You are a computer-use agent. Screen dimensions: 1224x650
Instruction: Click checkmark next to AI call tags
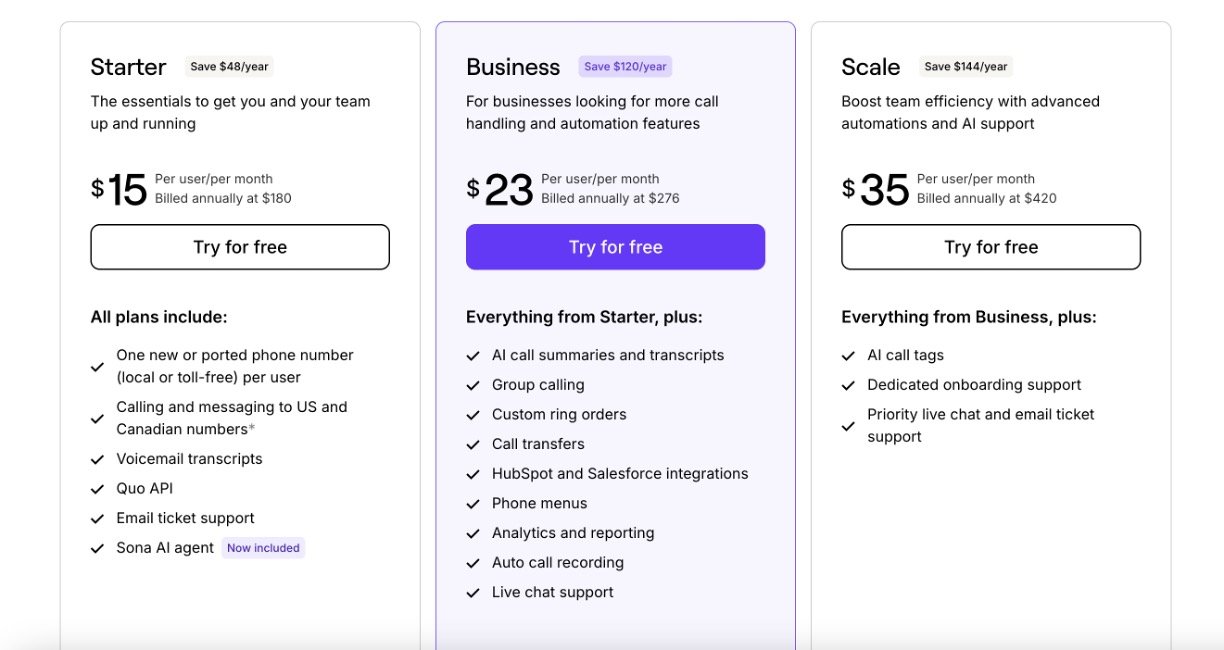[x=848, y=356]
